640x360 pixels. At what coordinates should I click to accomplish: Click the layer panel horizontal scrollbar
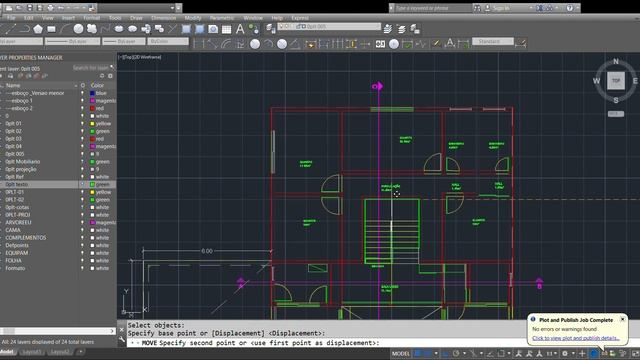[x=57, y=331]
